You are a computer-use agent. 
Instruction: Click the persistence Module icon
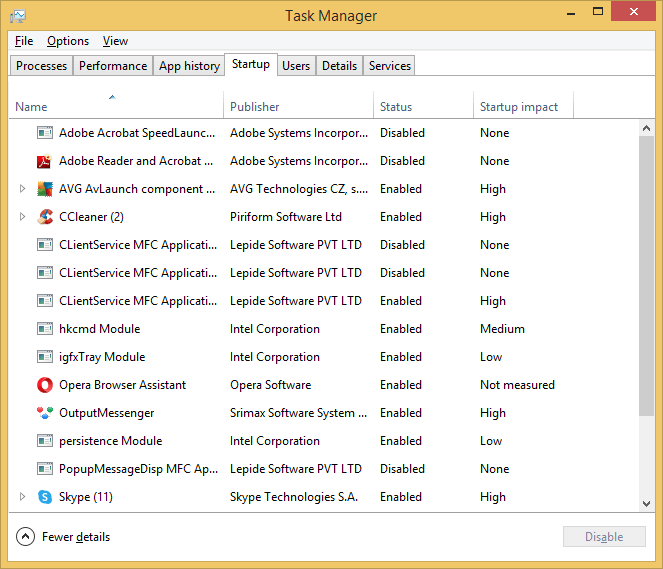[x=44, y=441]
